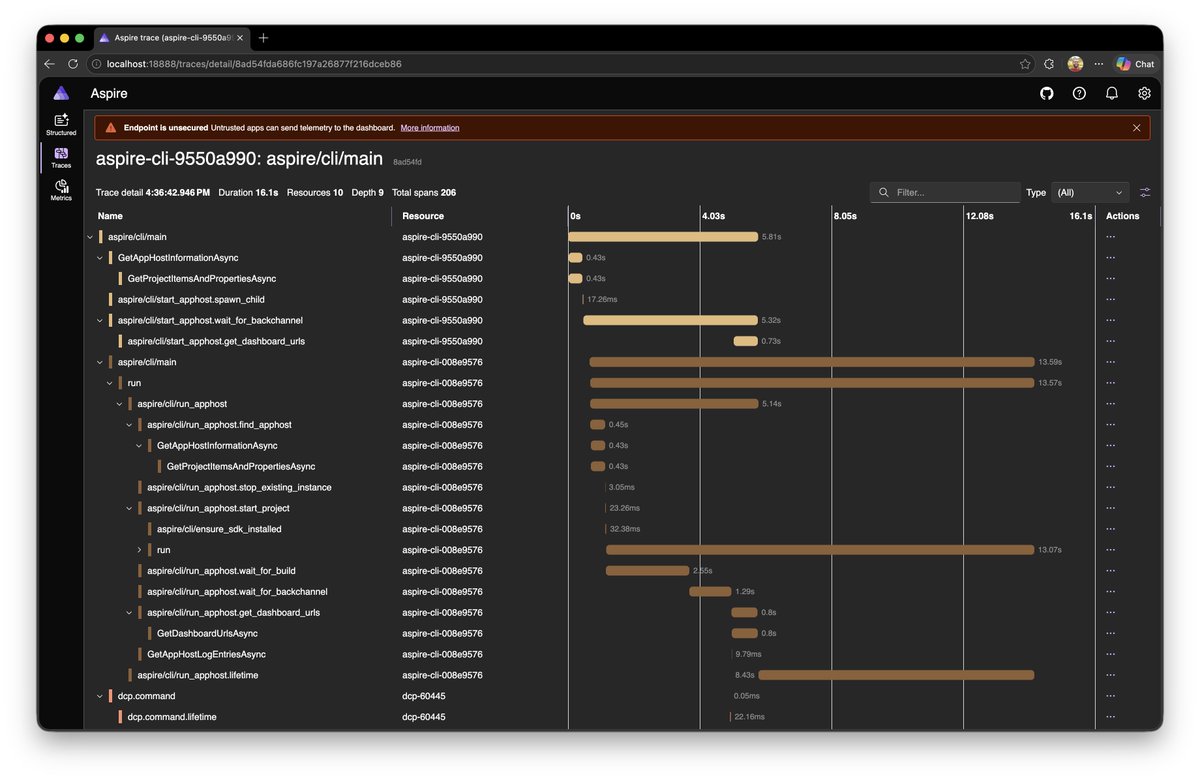The width and height of the screenshot is (1200, 780).
Task: Open the GitHub repository icon
Action: 1047,93
